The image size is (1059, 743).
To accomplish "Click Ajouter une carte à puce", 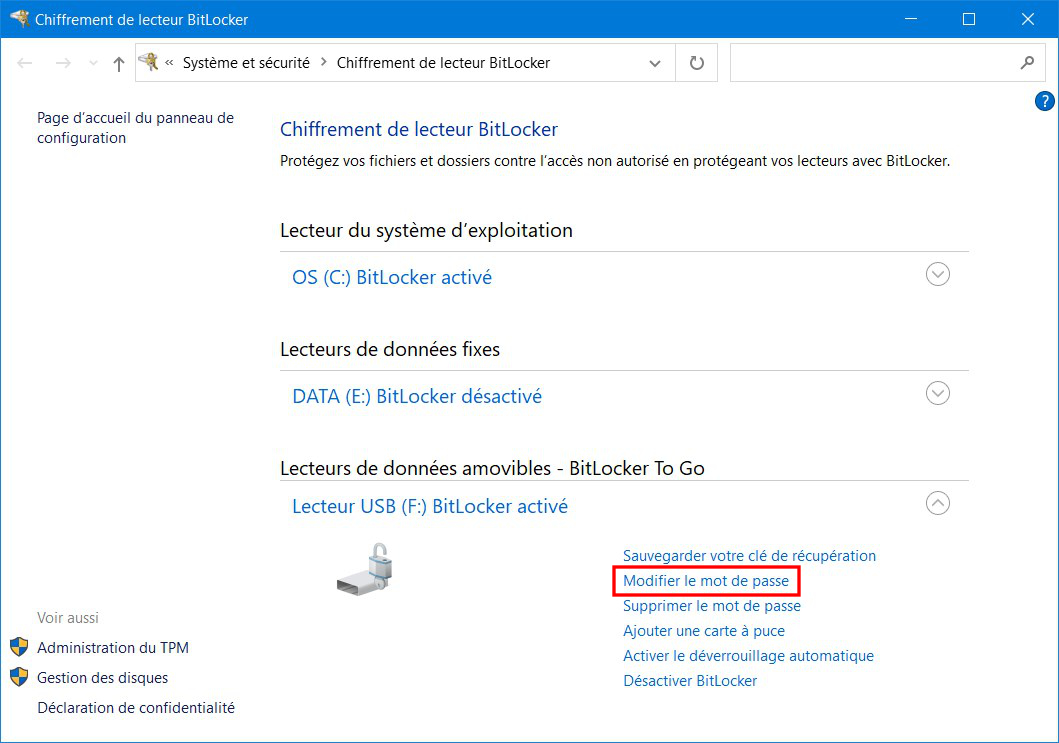I will click(x=704, y=630).
